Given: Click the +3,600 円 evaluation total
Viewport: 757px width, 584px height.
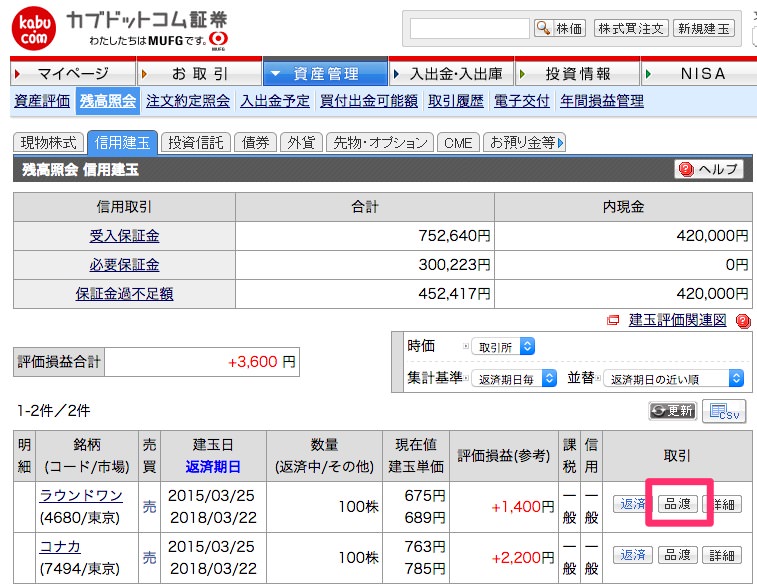Looking at the screenshot, I should [x=261, y=362].
